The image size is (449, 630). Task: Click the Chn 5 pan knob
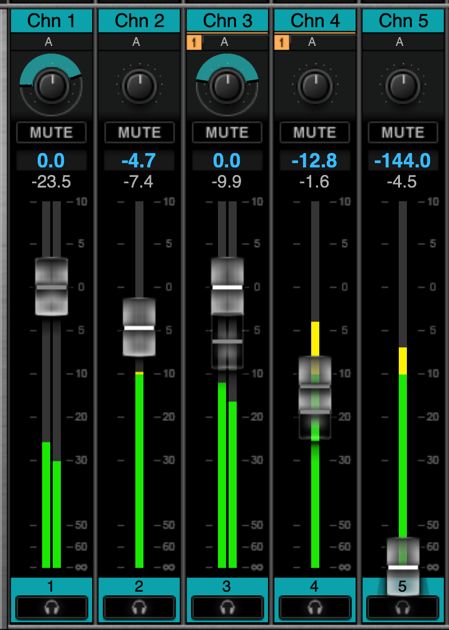[x=403, y=86]
